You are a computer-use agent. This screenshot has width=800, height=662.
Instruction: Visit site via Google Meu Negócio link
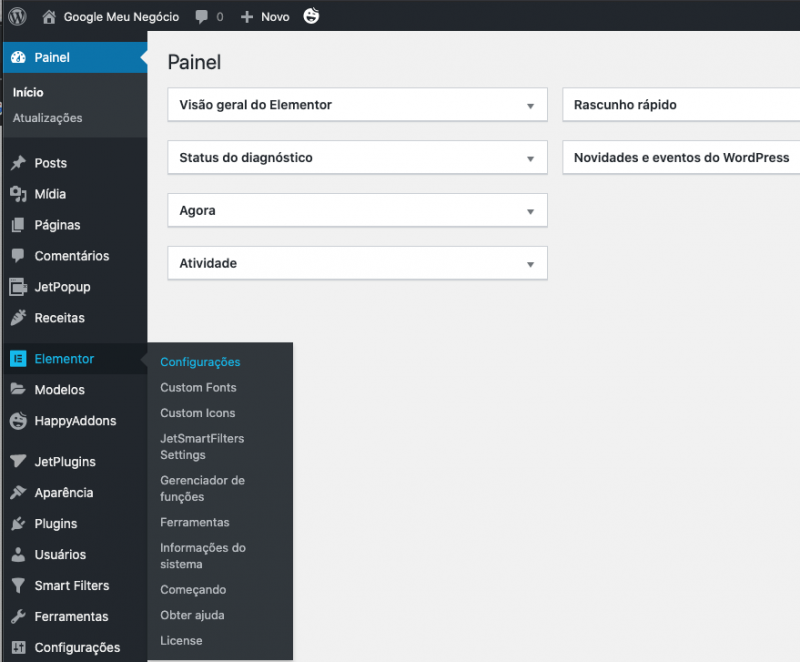tap(121, 17)
